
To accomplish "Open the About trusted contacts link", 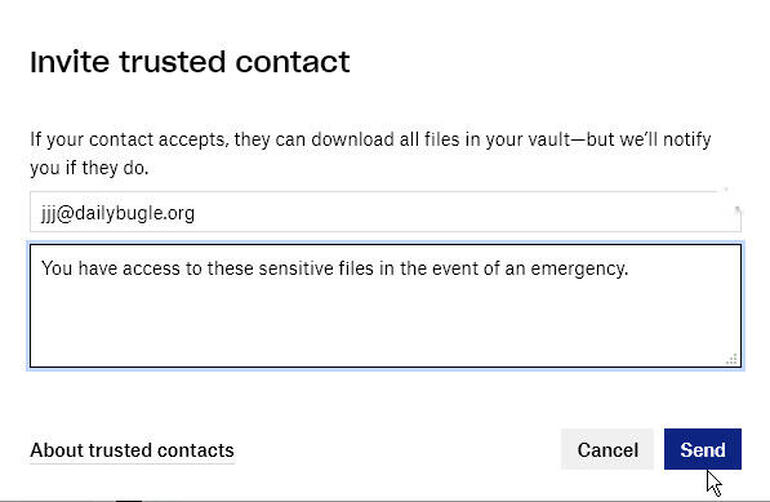I will 132,450.
